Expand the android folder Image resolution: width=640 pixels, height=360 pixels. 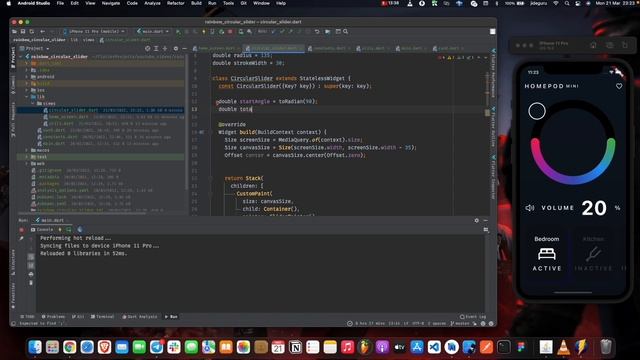point(27,77)
